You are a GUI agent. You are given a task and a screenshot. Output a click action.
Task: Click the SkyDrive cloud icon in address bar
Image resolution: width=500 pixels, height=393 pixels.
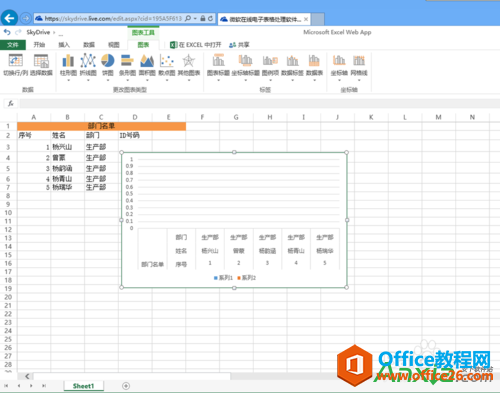click(39, 18)
